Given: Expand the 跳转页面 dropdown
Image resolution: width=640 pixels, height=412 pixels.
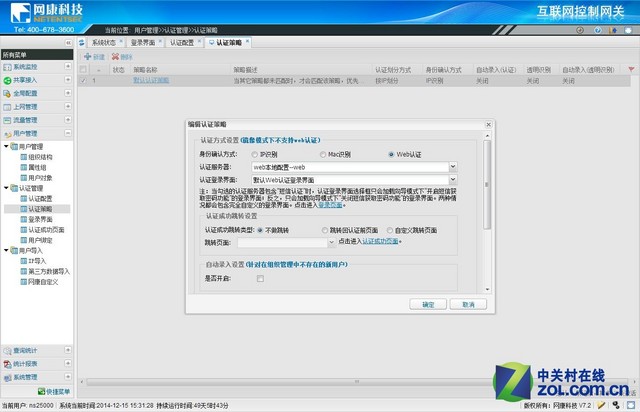Looking at the screenshot, I should pyautogui.click(x=330, y=241).
